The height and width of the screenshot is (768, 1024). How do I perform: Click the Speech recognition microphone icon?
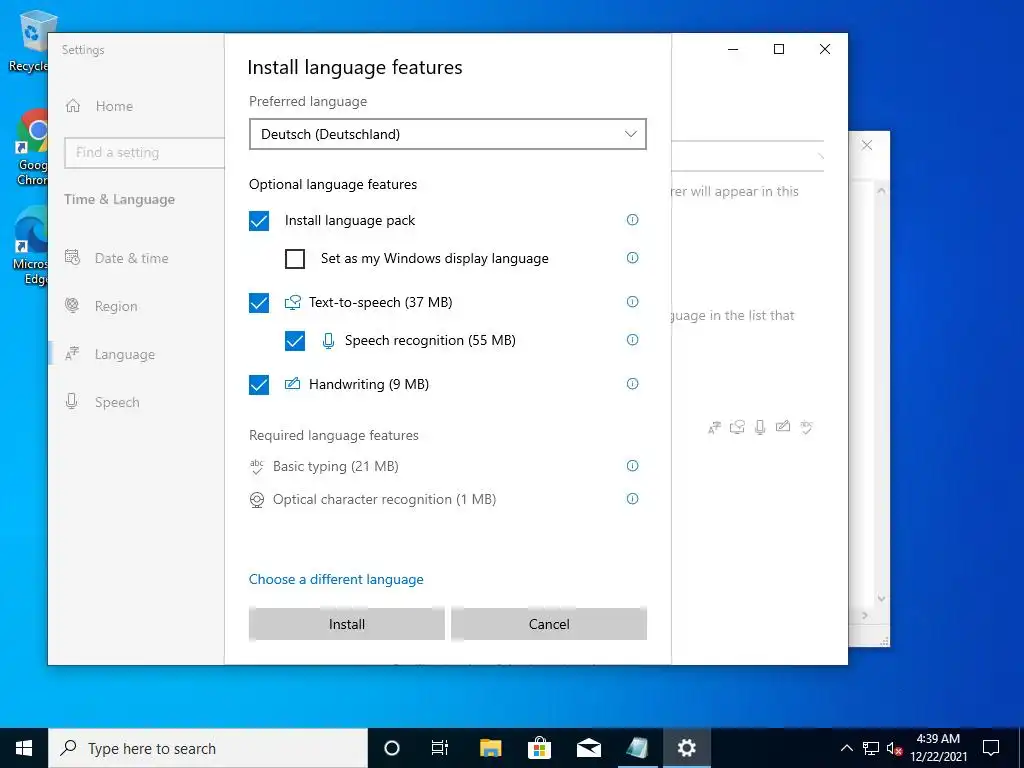pyautogui.click(x=328, y=340)
